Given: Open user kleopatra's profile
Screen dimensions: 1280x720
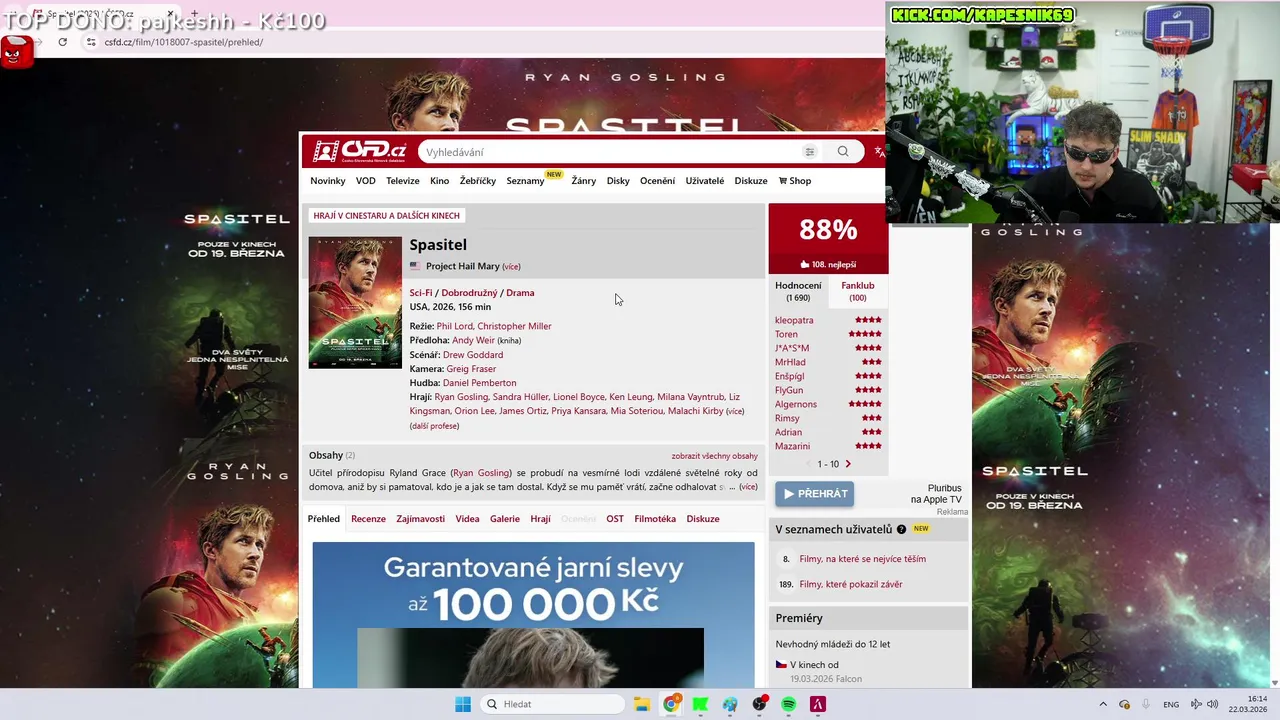Looking at the screenshot, I should coord(794,320).
